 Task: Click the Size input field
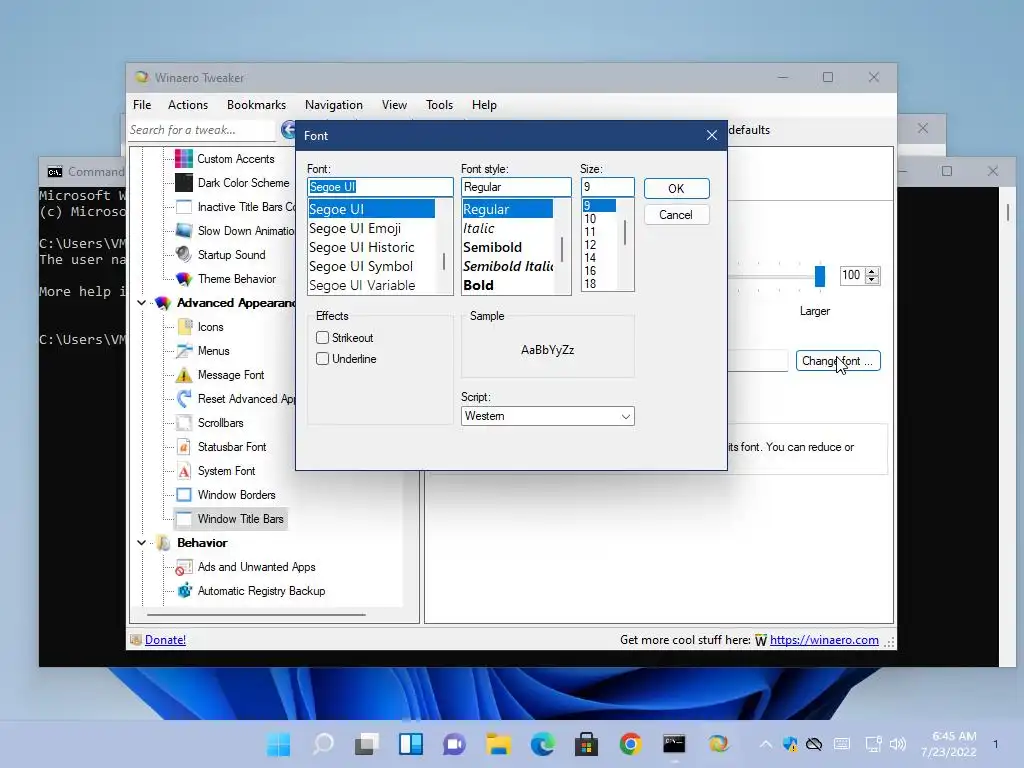click(607, 187)
